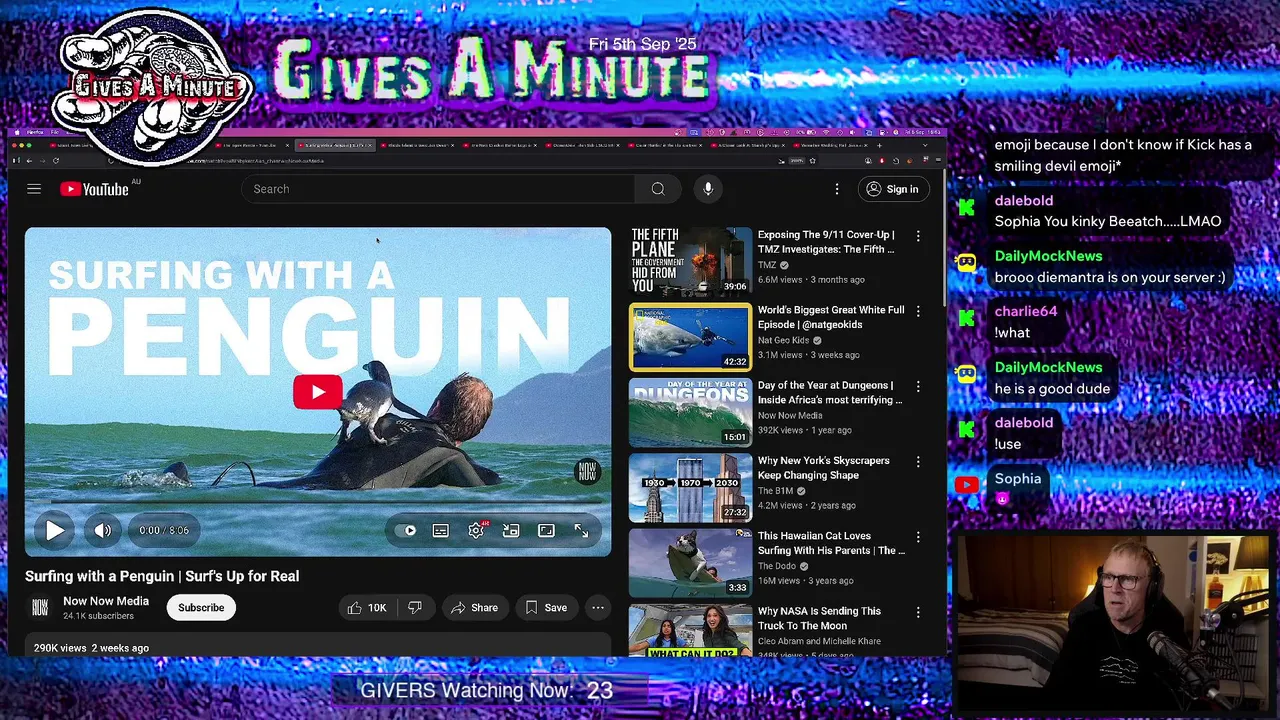The width and height of the screenshot is (1280, 720).
Task: Open the Fifth Plane 9/11 video thumbnail
Action: 690,262
